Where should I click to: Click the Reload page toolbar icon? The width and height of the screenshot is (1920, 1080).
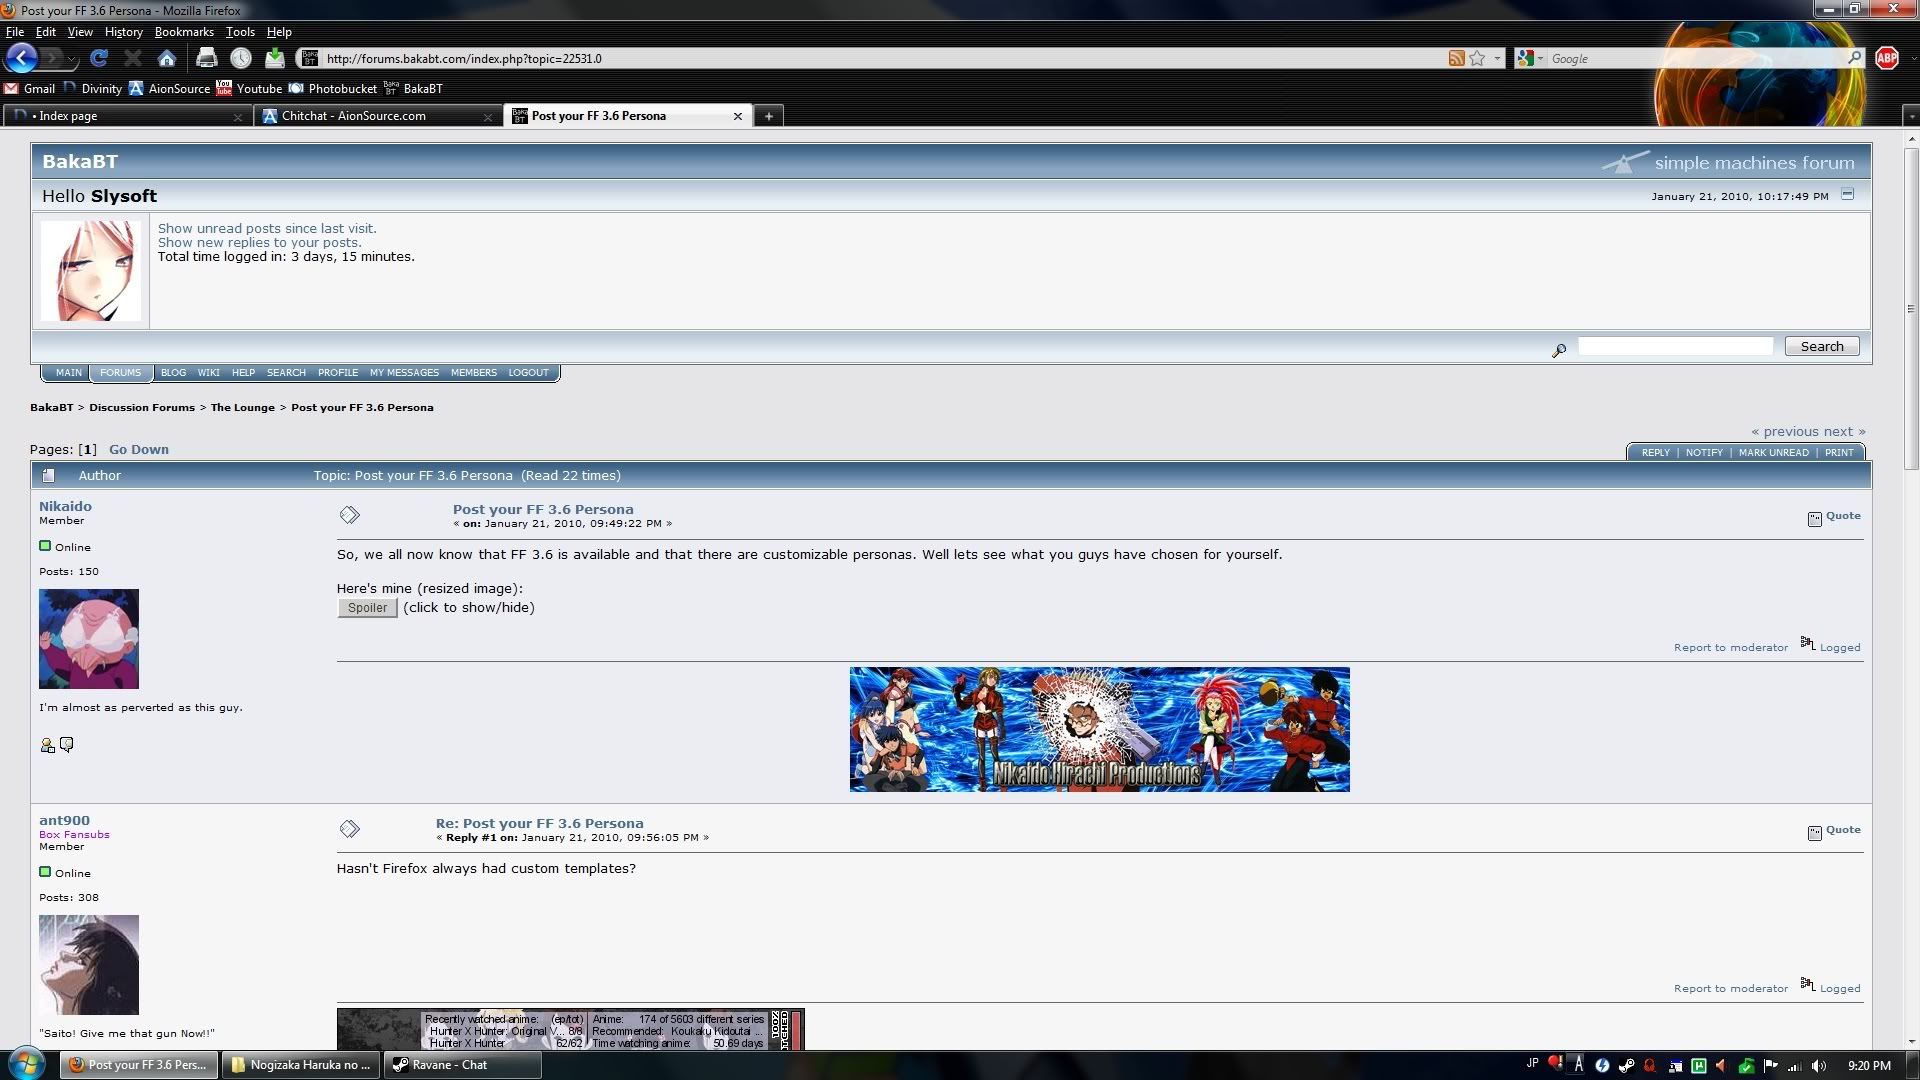pos(98,58)
